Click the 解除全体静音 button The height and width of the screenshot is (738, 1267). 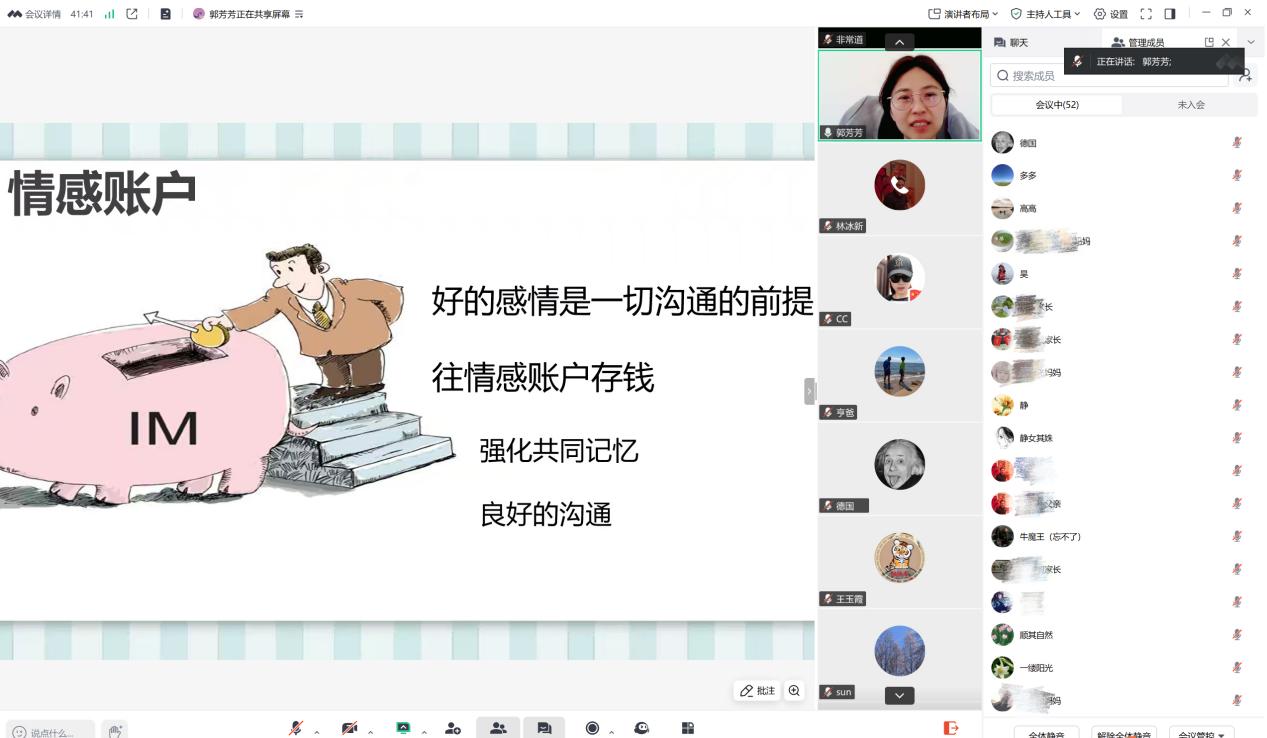tap(1123, 733)
